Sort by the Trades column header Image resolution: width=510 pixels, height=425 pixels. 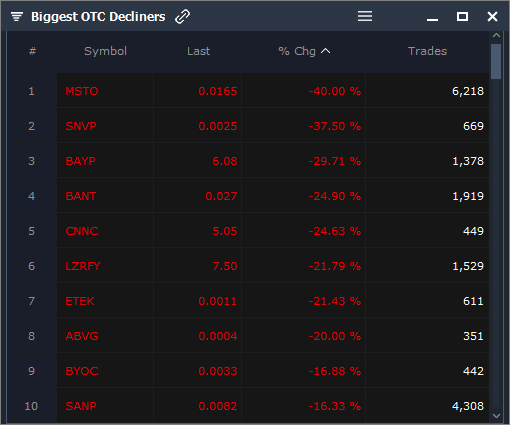[x=427, y=51]
